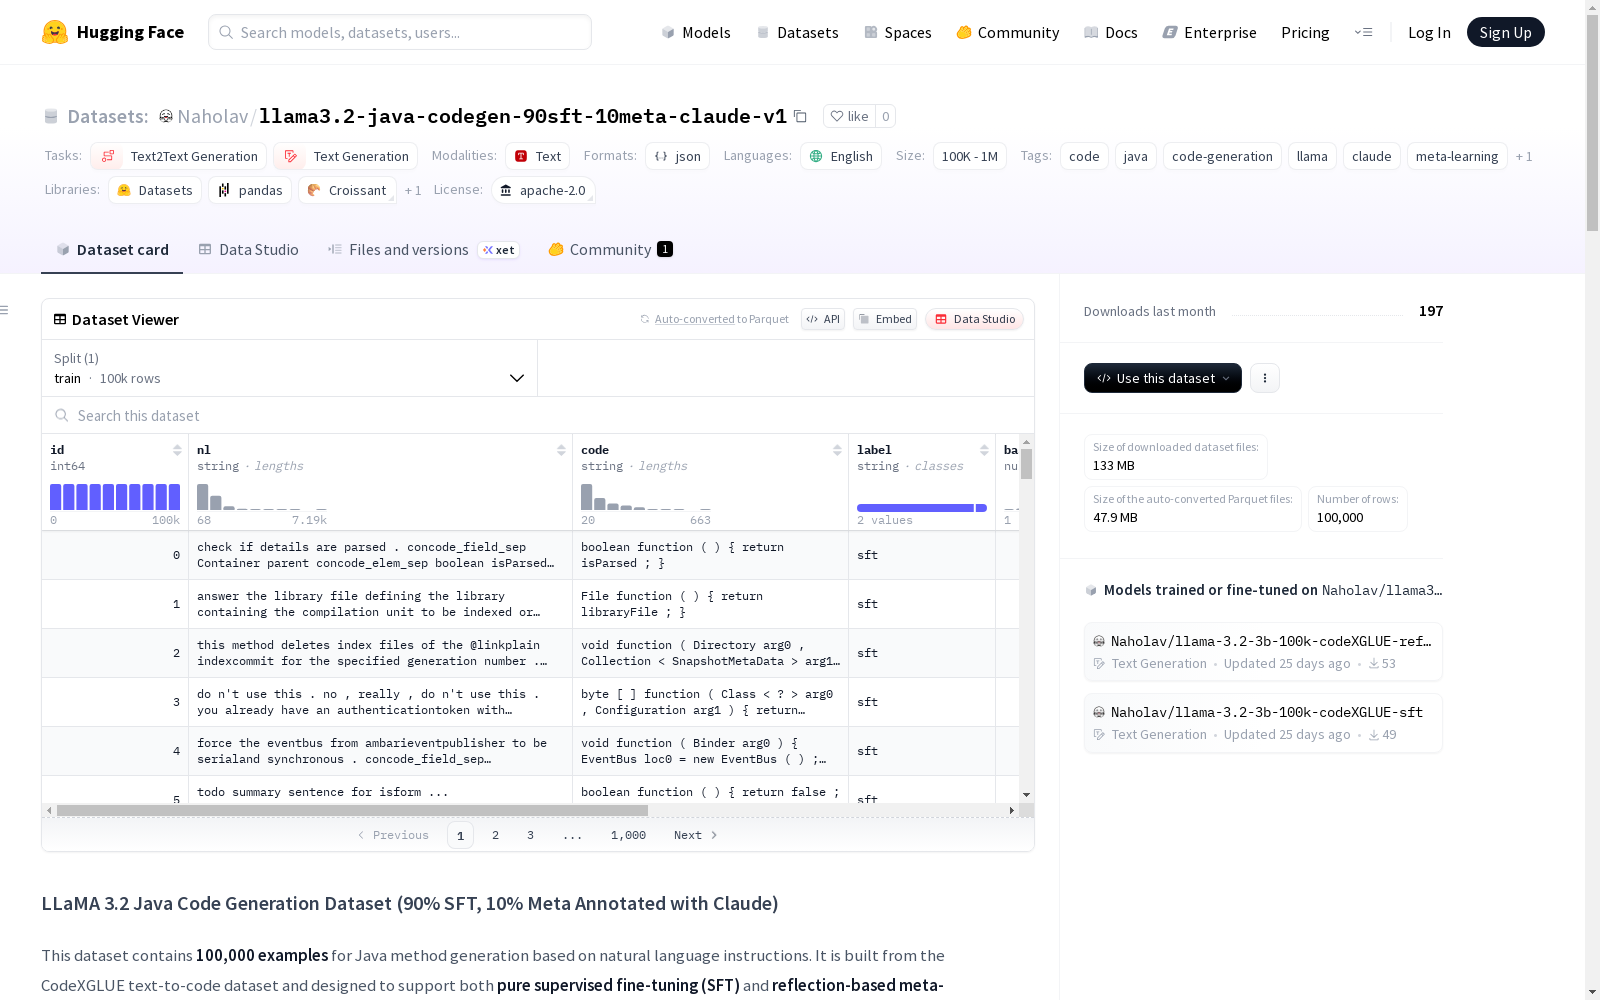Sort the id column

coord(177,450)
